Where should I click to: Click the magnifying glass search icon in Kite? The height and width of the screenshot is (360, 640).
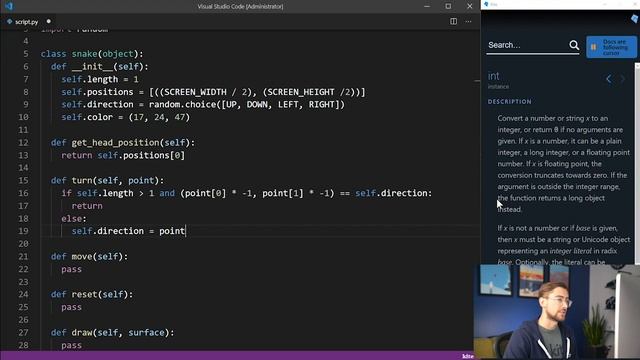(x=574, y=45)
